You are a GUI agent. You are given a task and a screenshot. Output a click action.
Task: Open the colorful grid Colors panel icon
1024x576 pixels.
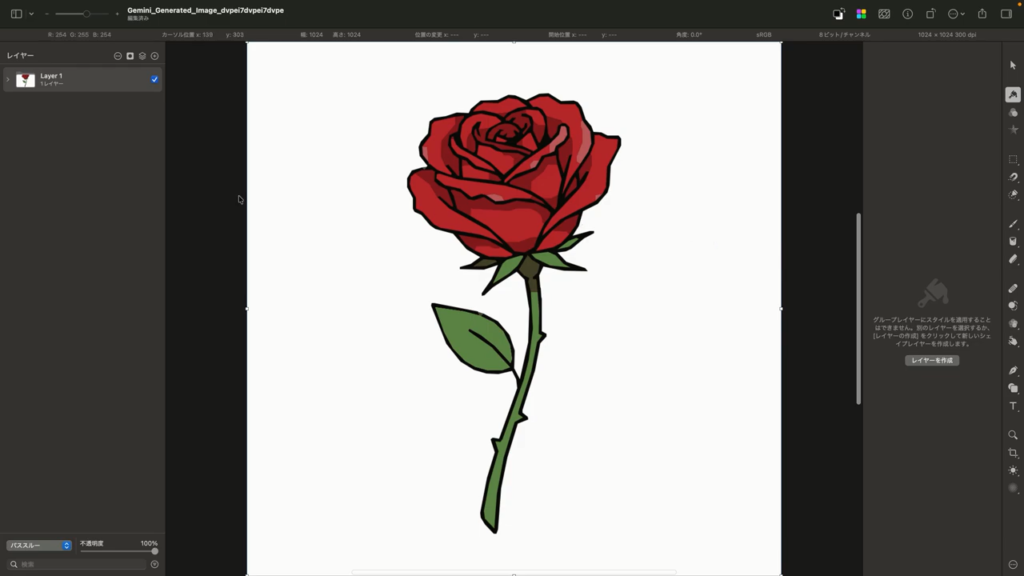861,14
